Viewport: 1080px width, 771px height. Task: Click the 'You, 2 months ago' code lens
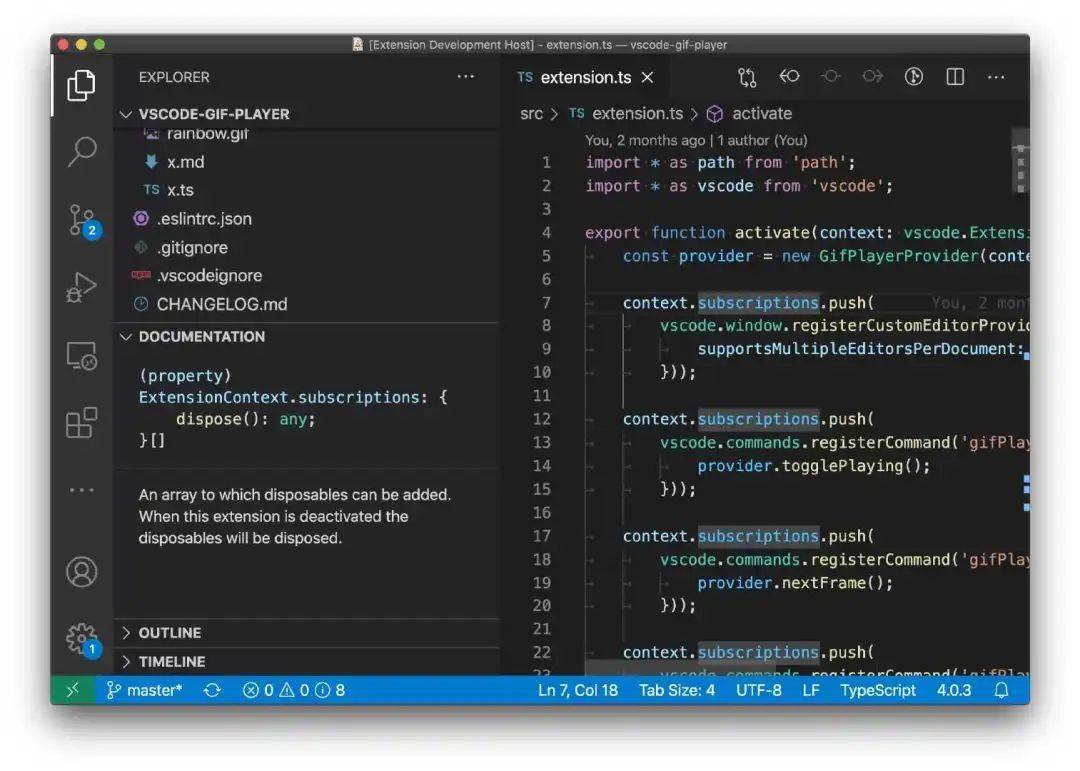click(x=645, y=140)
